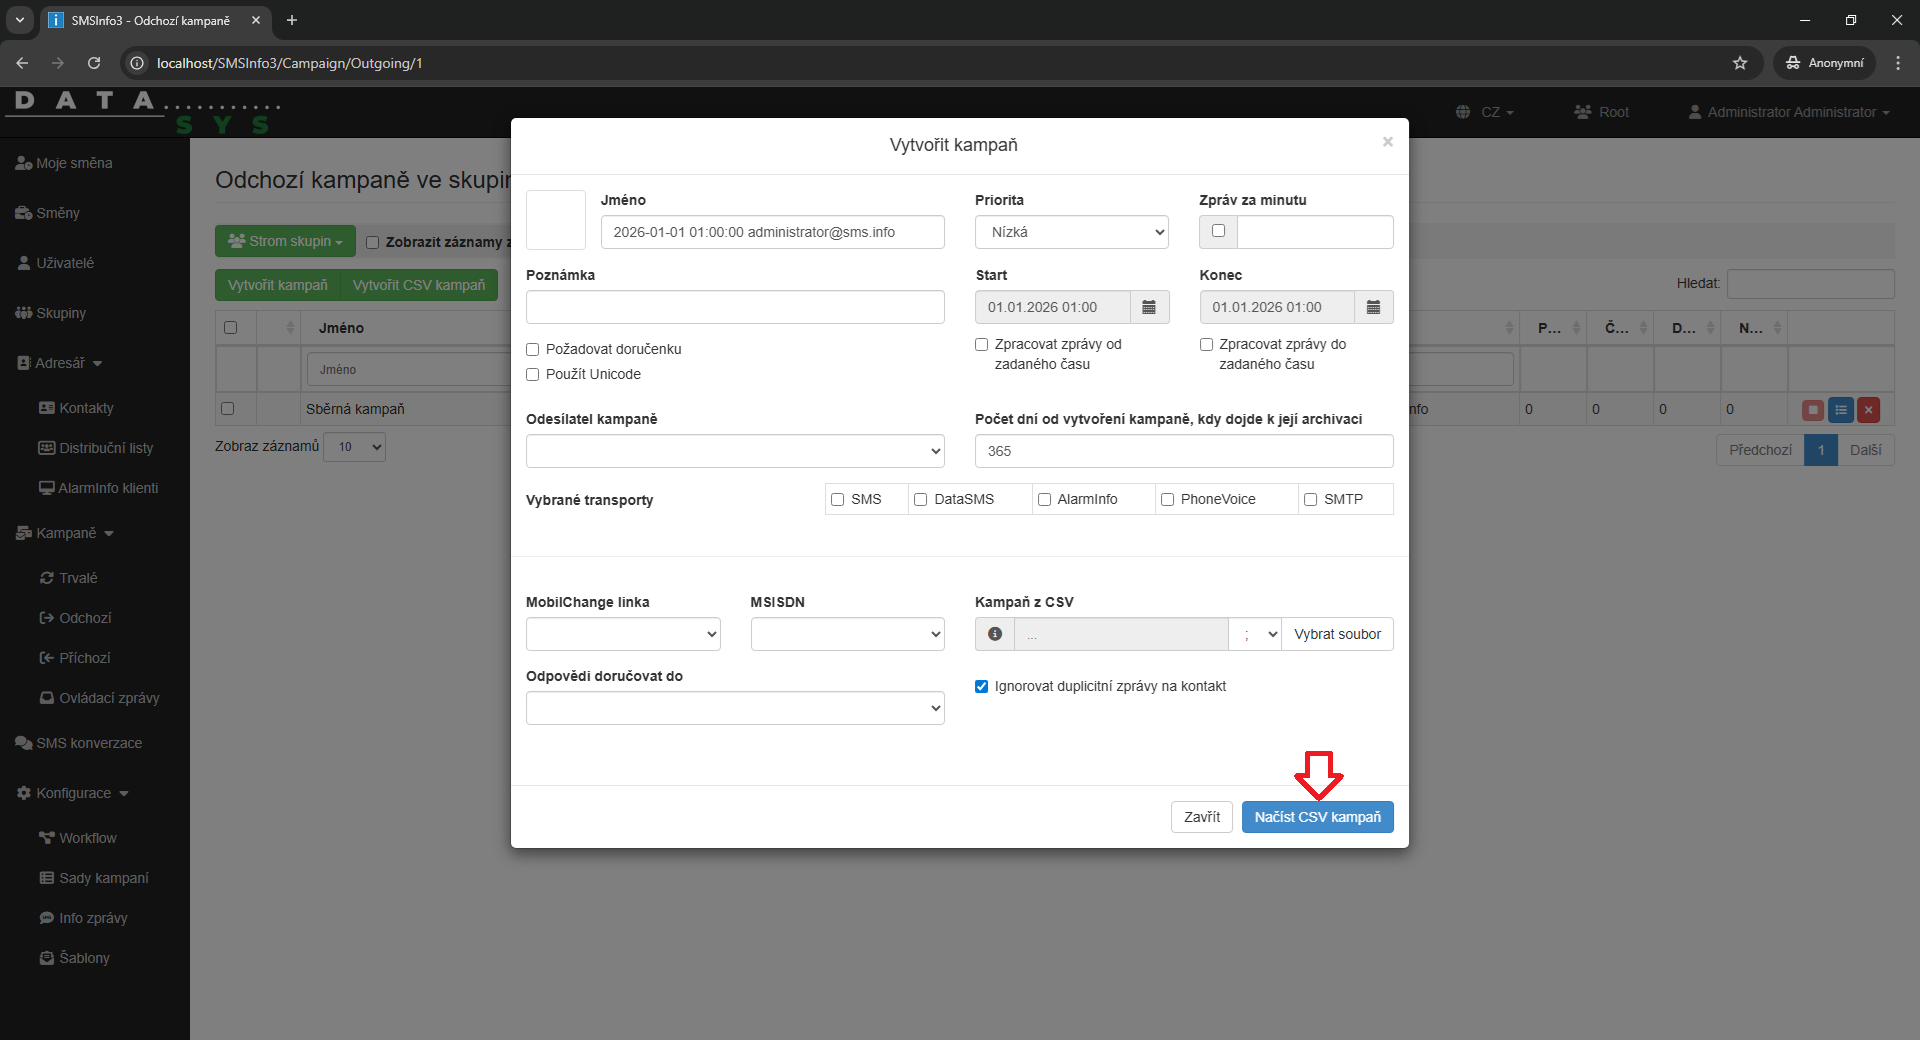Open the Priorita dropdown
Image resolution: width=1920 pixels, height=1040 pixels.
(1071, 232)
